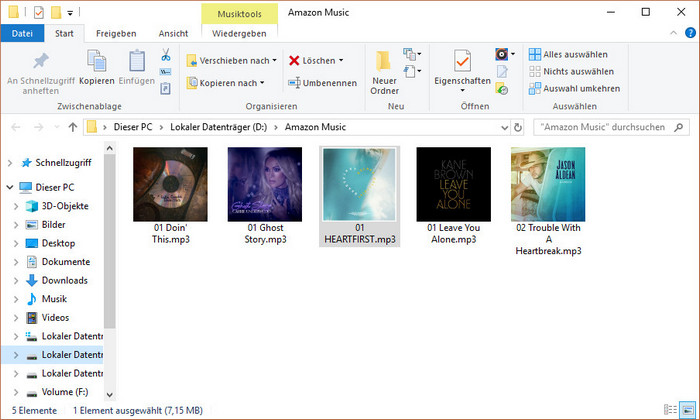The width and height of the screenshot is (700, 420).
Task: Collapse the Dieser PC tree node
Action: [x=10, y=187]
